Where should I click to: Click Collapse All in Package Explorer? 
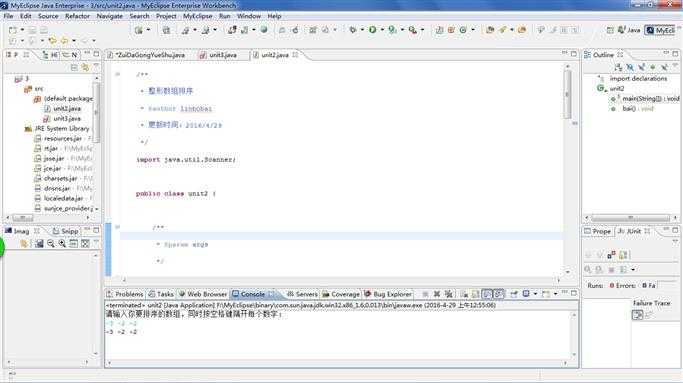point(74,67)
